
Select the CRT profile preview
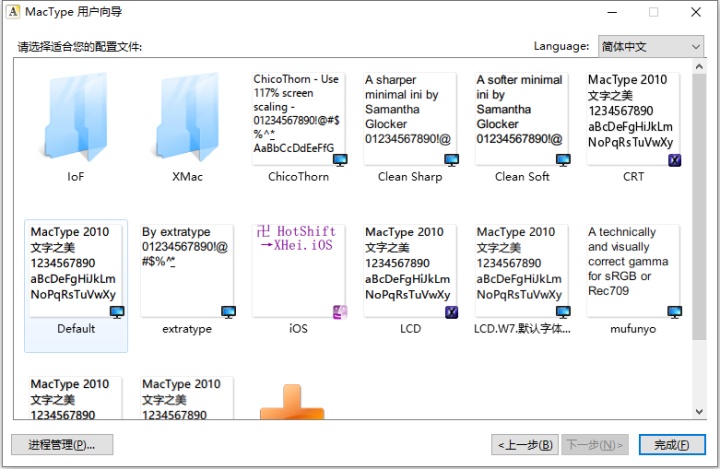[633, 119]
